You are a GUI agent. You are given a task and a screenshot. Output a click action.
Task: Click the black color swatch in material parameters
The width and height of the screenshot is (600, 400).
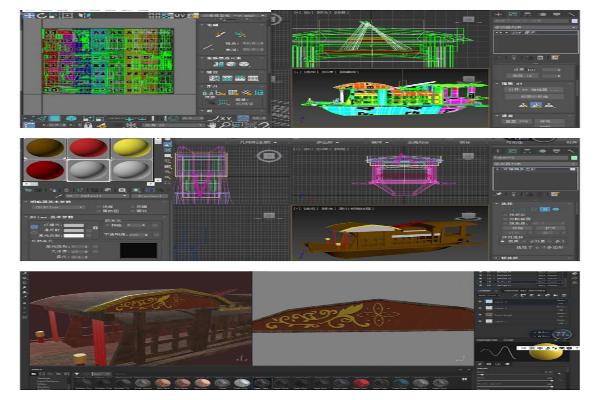point(138,250)
